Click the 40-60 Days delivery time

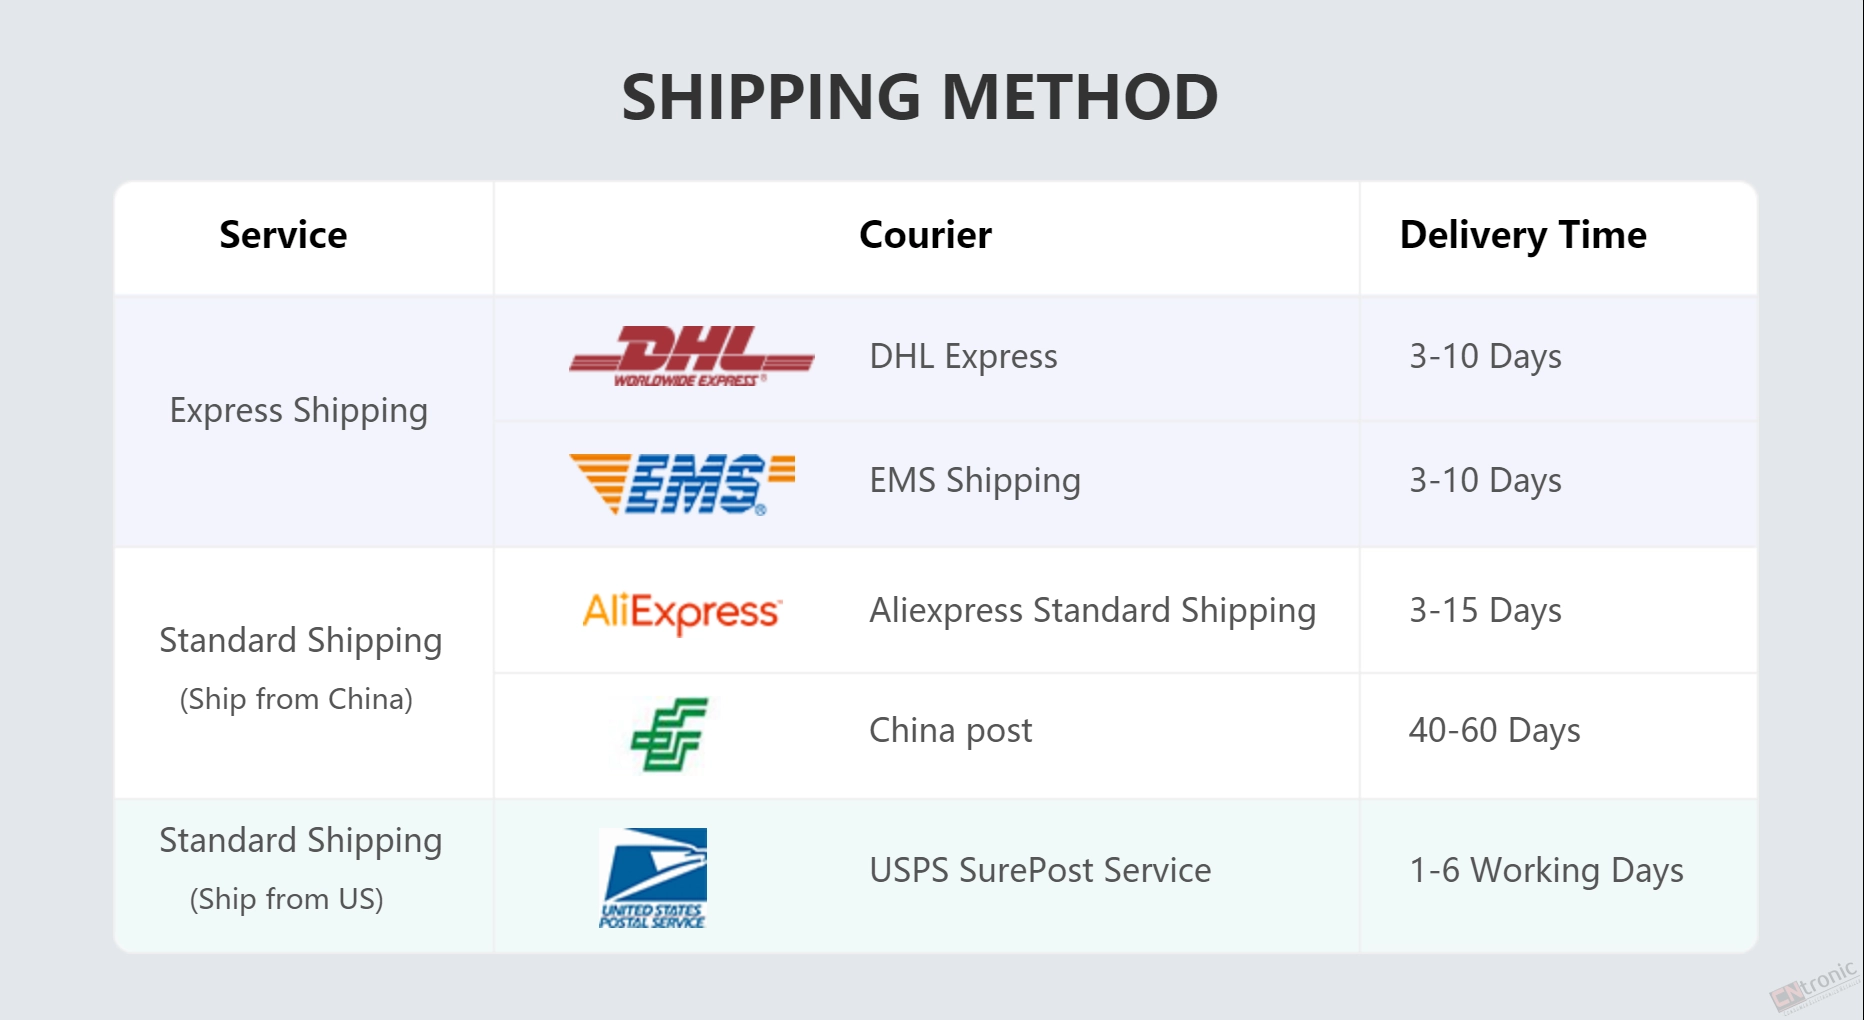[1495, 731]
